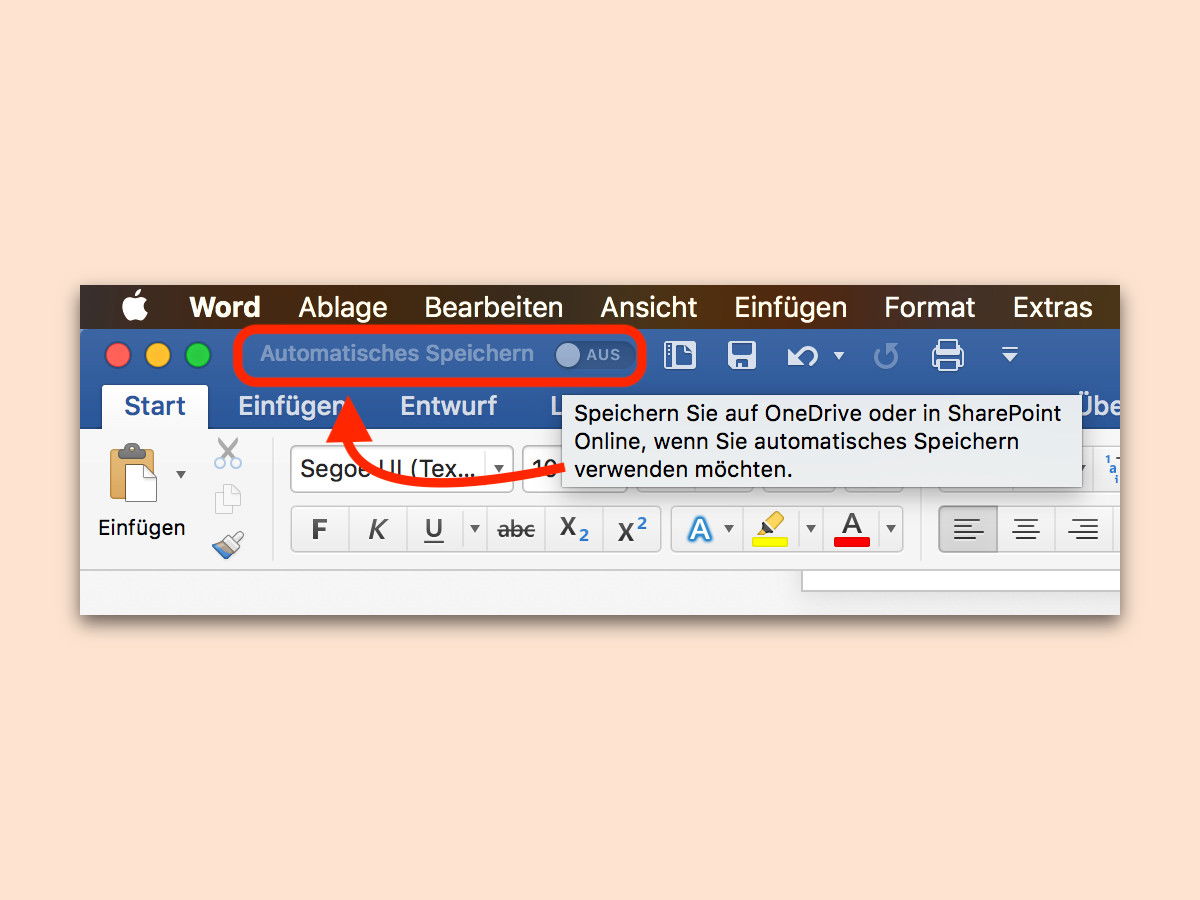1200x900 pixels.
Task: Open the Format menu
Action: tap(930, 307)
